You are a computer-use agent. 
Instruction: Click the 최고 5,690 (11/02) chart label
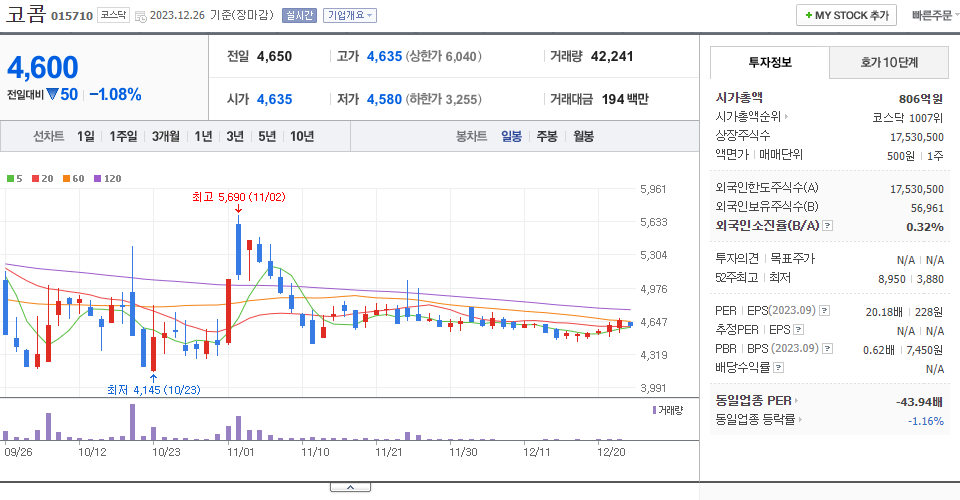click(239, 197)
